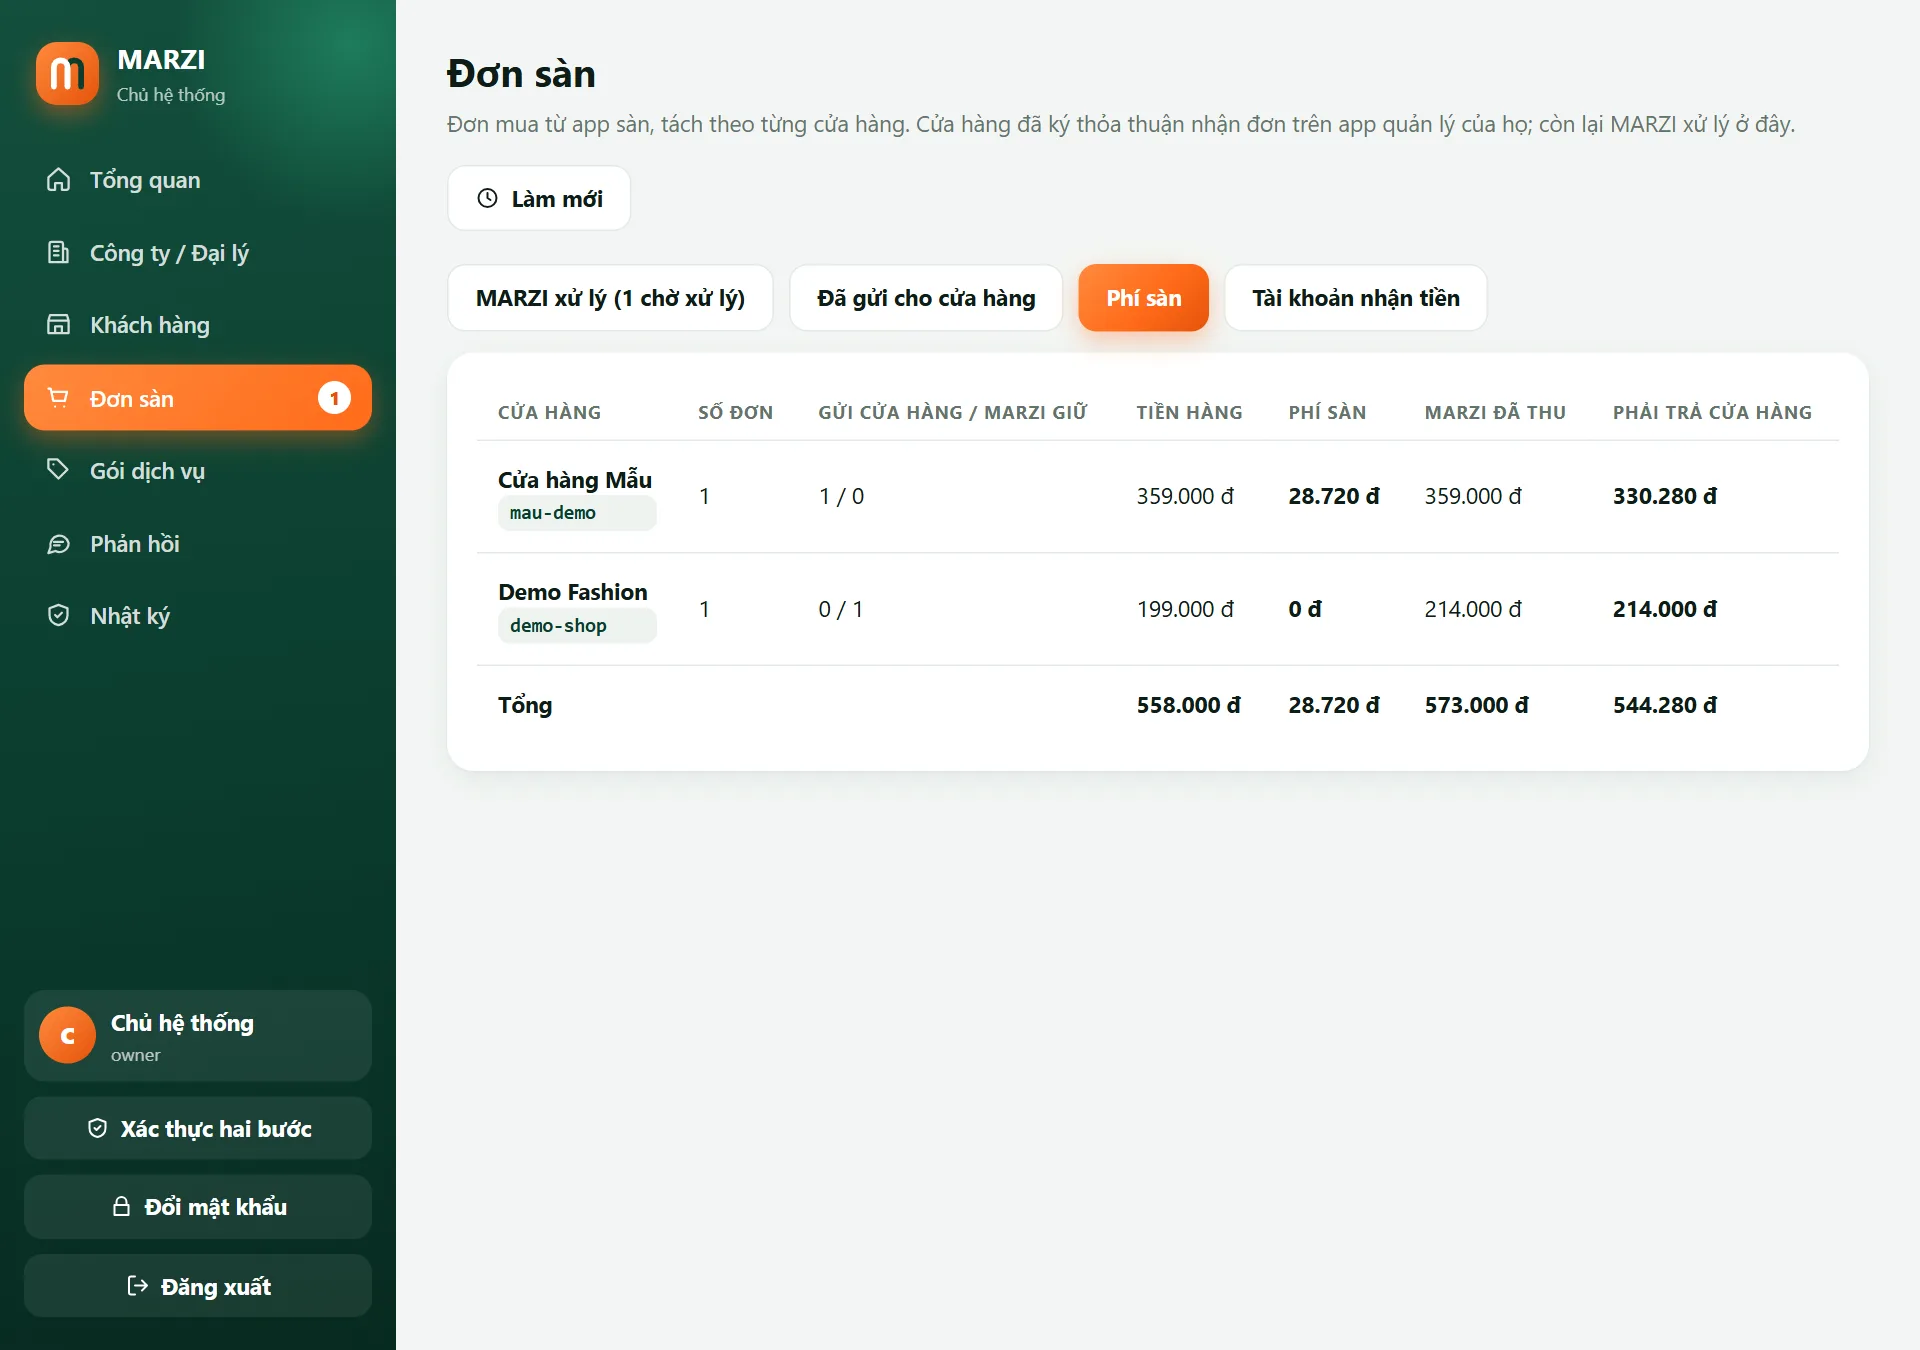Image resolution: width=1920 pixels, height=1350 pixels.
Task: Open the Gói dịch vụ section
Action: [198, 470]
